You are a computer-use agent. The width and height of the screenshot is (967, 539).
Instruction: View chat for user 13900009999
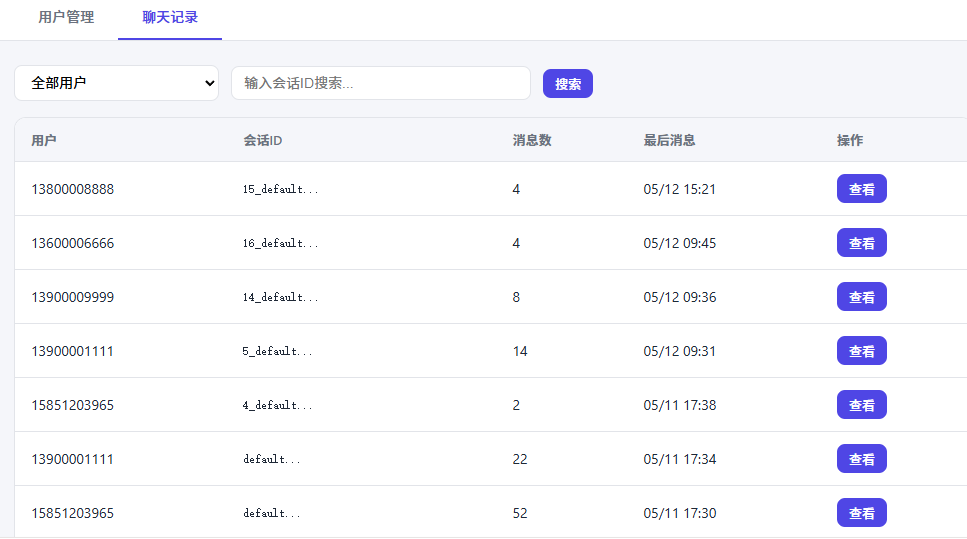(862, 297)
